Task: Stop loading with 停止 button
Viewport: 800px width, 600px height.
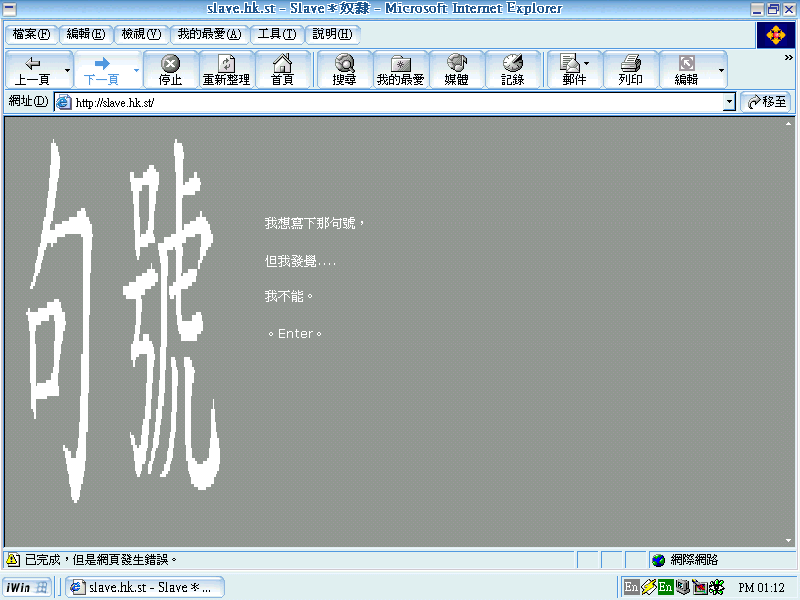Action: coord(170,70)
